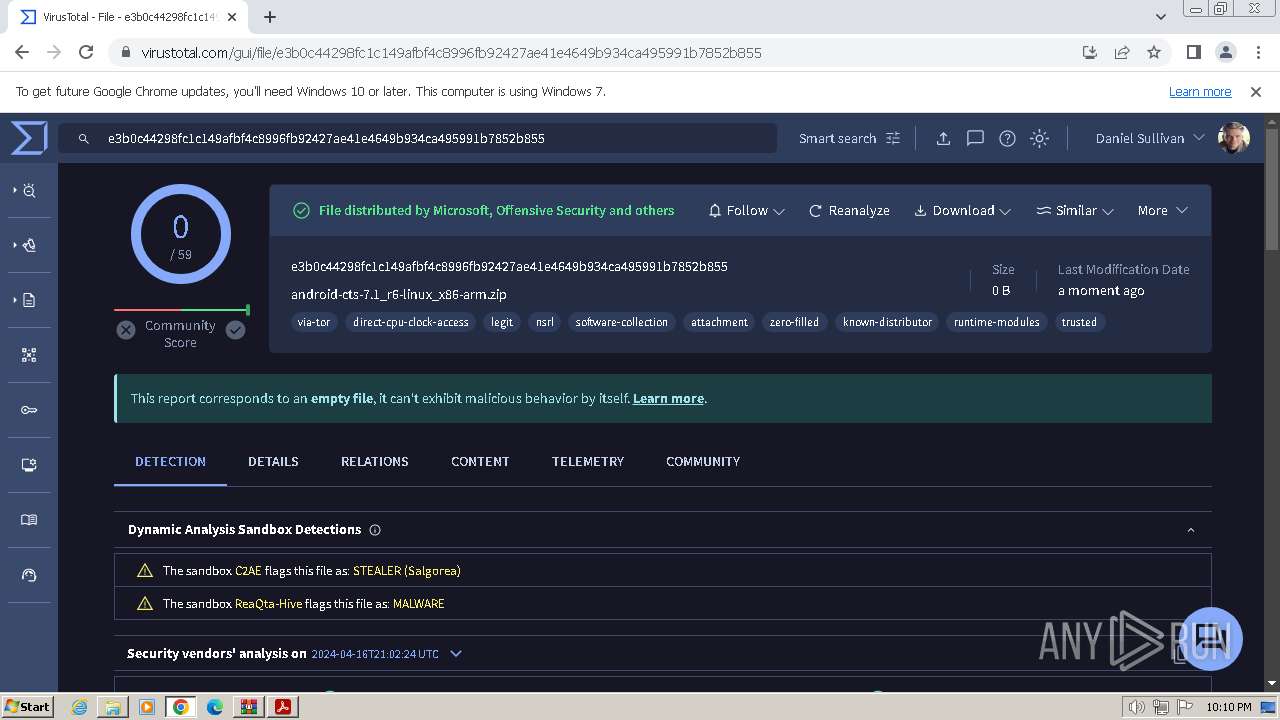Click the direct-cpu-clock-access tag
The width and height of the screenshot is (1280, 720).
click(411, 322)
